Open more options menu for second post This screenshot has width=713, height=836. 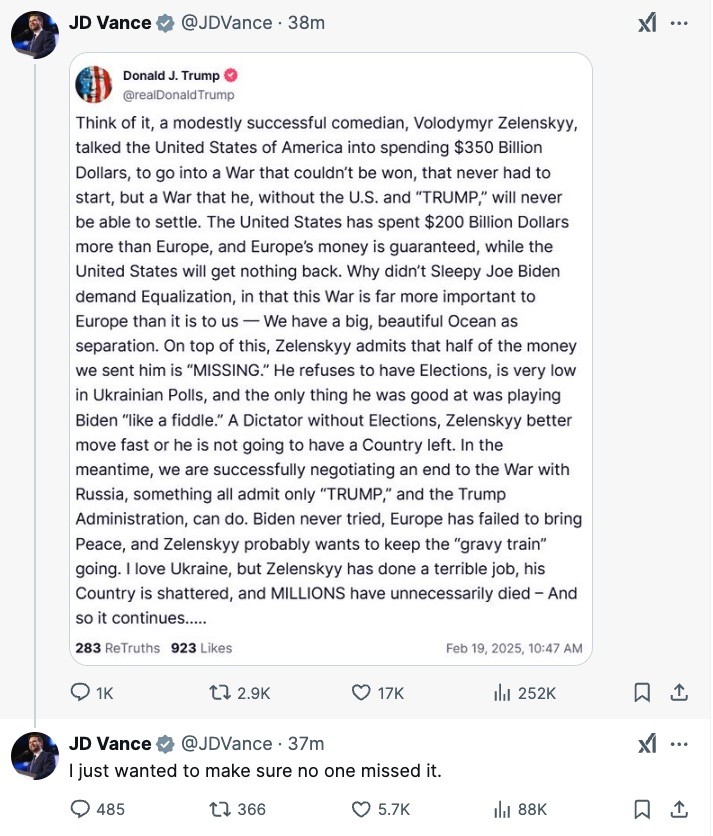[x=680, y=744]
